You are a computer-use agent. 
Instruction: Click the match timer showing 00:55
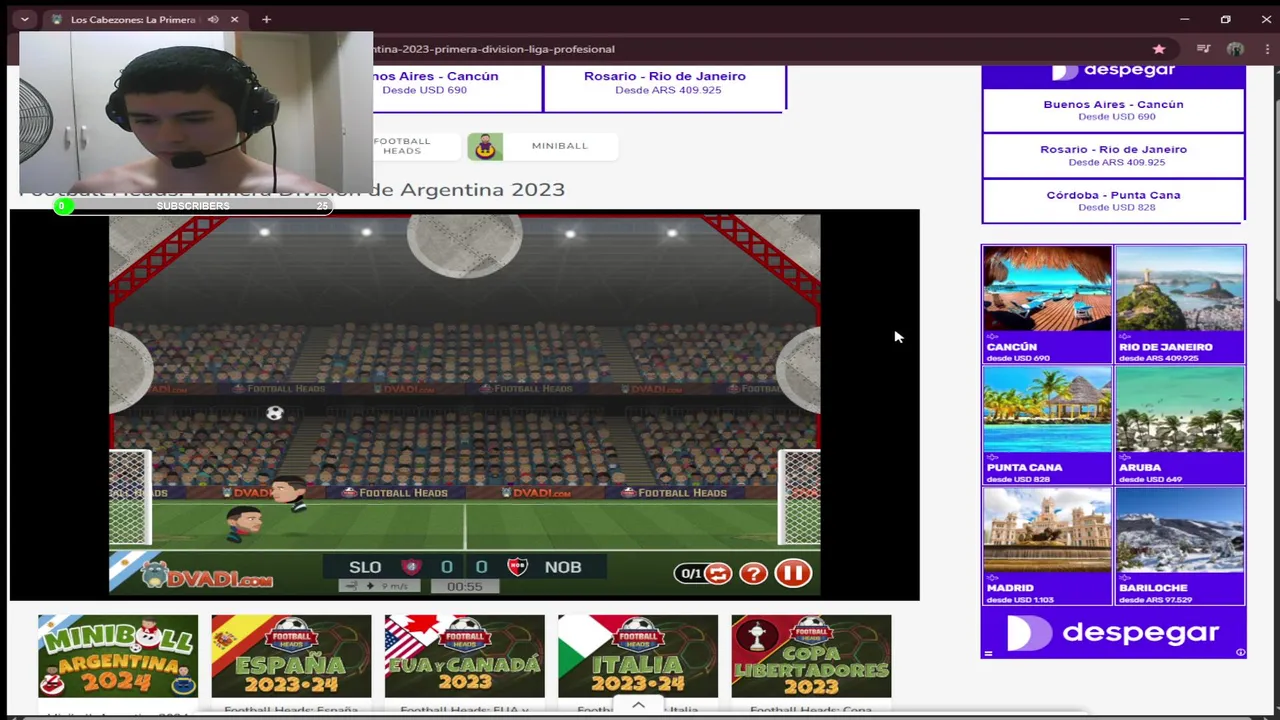[x=465, y=587]
